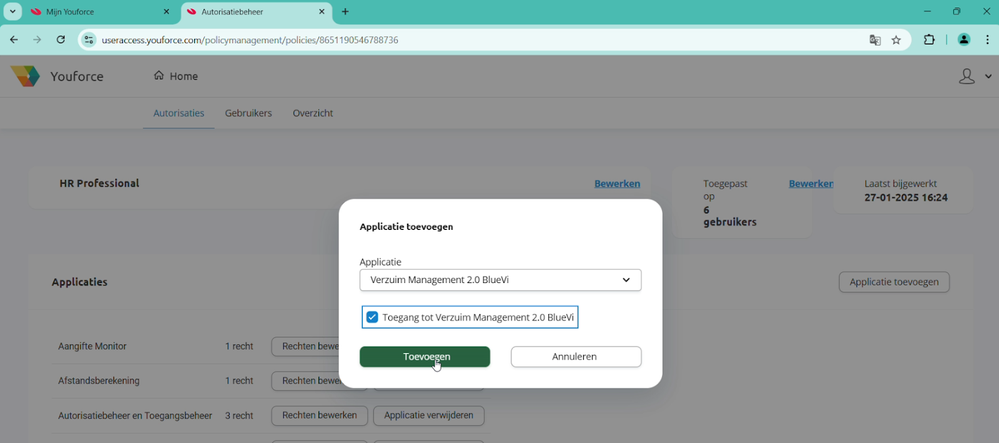Open the Home link with house icon
Viewport: 999px width, 443px height.
176,76
